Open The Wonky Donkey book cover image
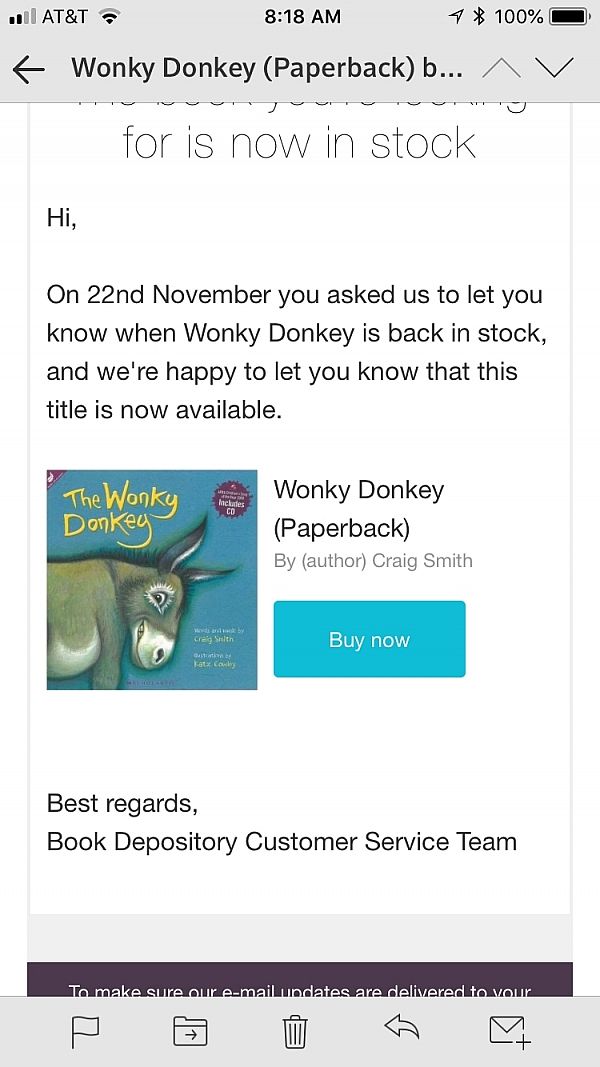The height and width of the screenshot is (1067, 600). [x=152, y=580]
